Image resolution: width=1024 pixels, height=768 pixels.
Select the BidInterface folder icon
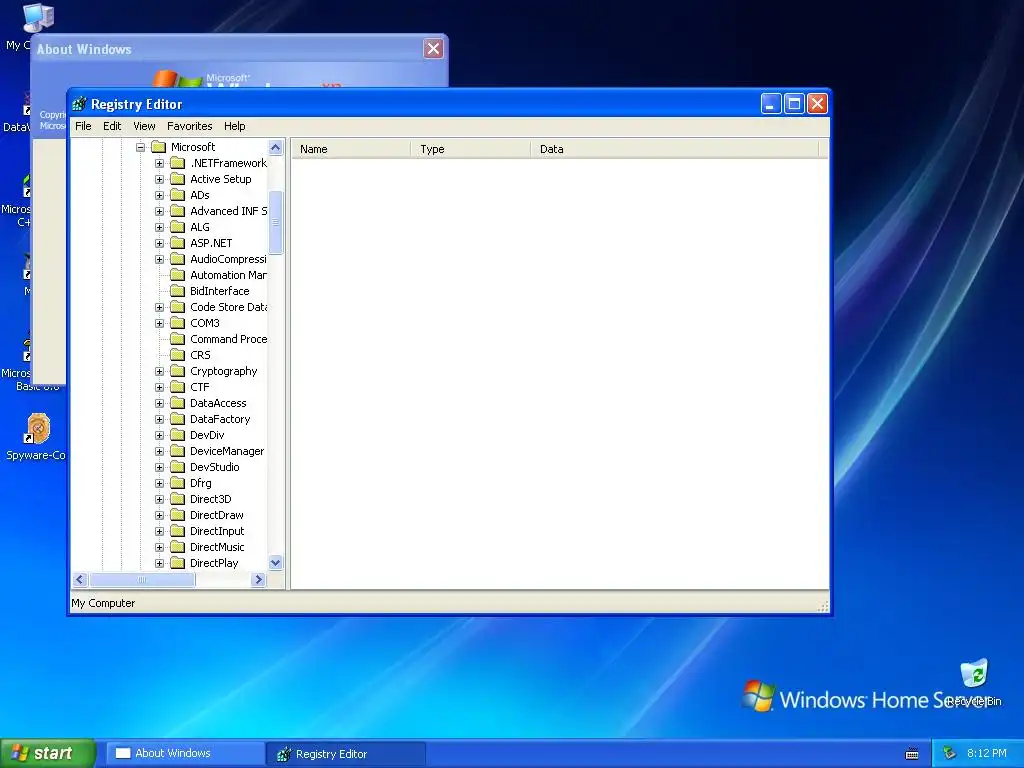pyautogui.click(x=178, y=291)
